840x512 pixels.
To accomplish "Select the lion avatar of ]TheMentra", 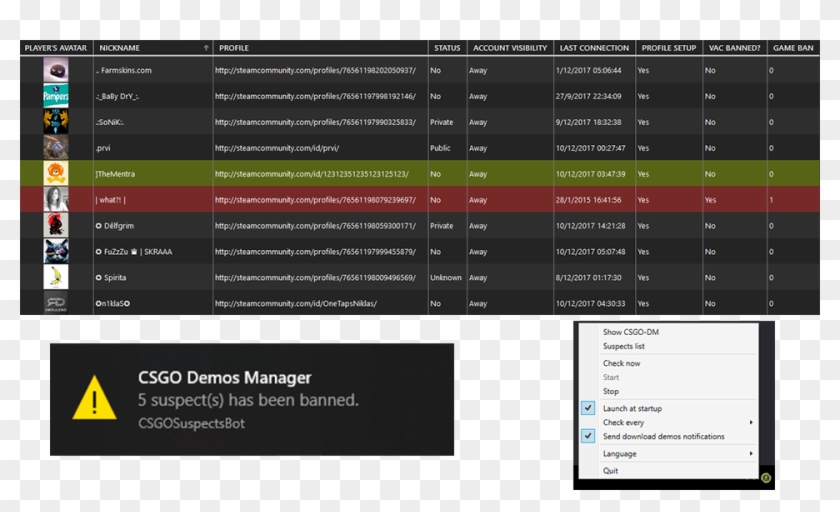I will coord(56,174).
